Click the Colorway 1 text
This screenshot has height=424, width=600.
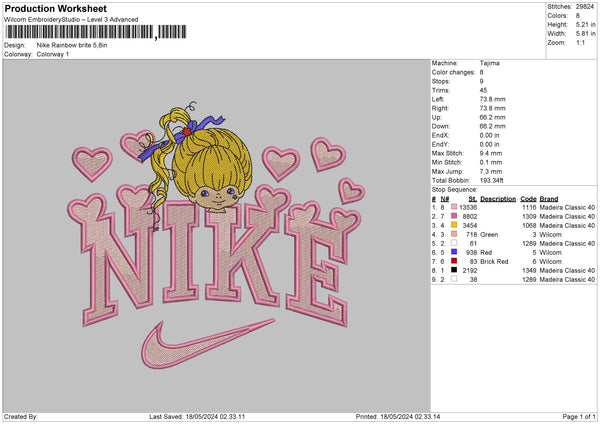53,54
